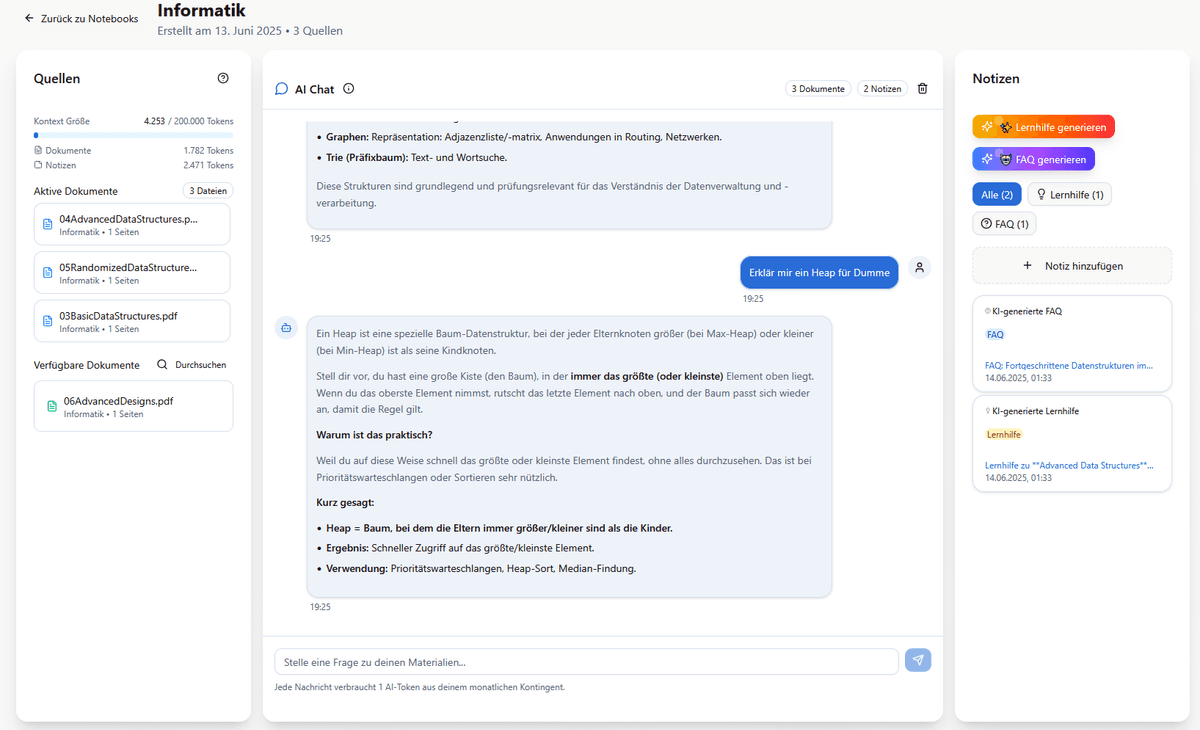Toggle the '2 Notizen' chip in the chat header
This screenshot has width=1200, height=730.
point(882,88)
